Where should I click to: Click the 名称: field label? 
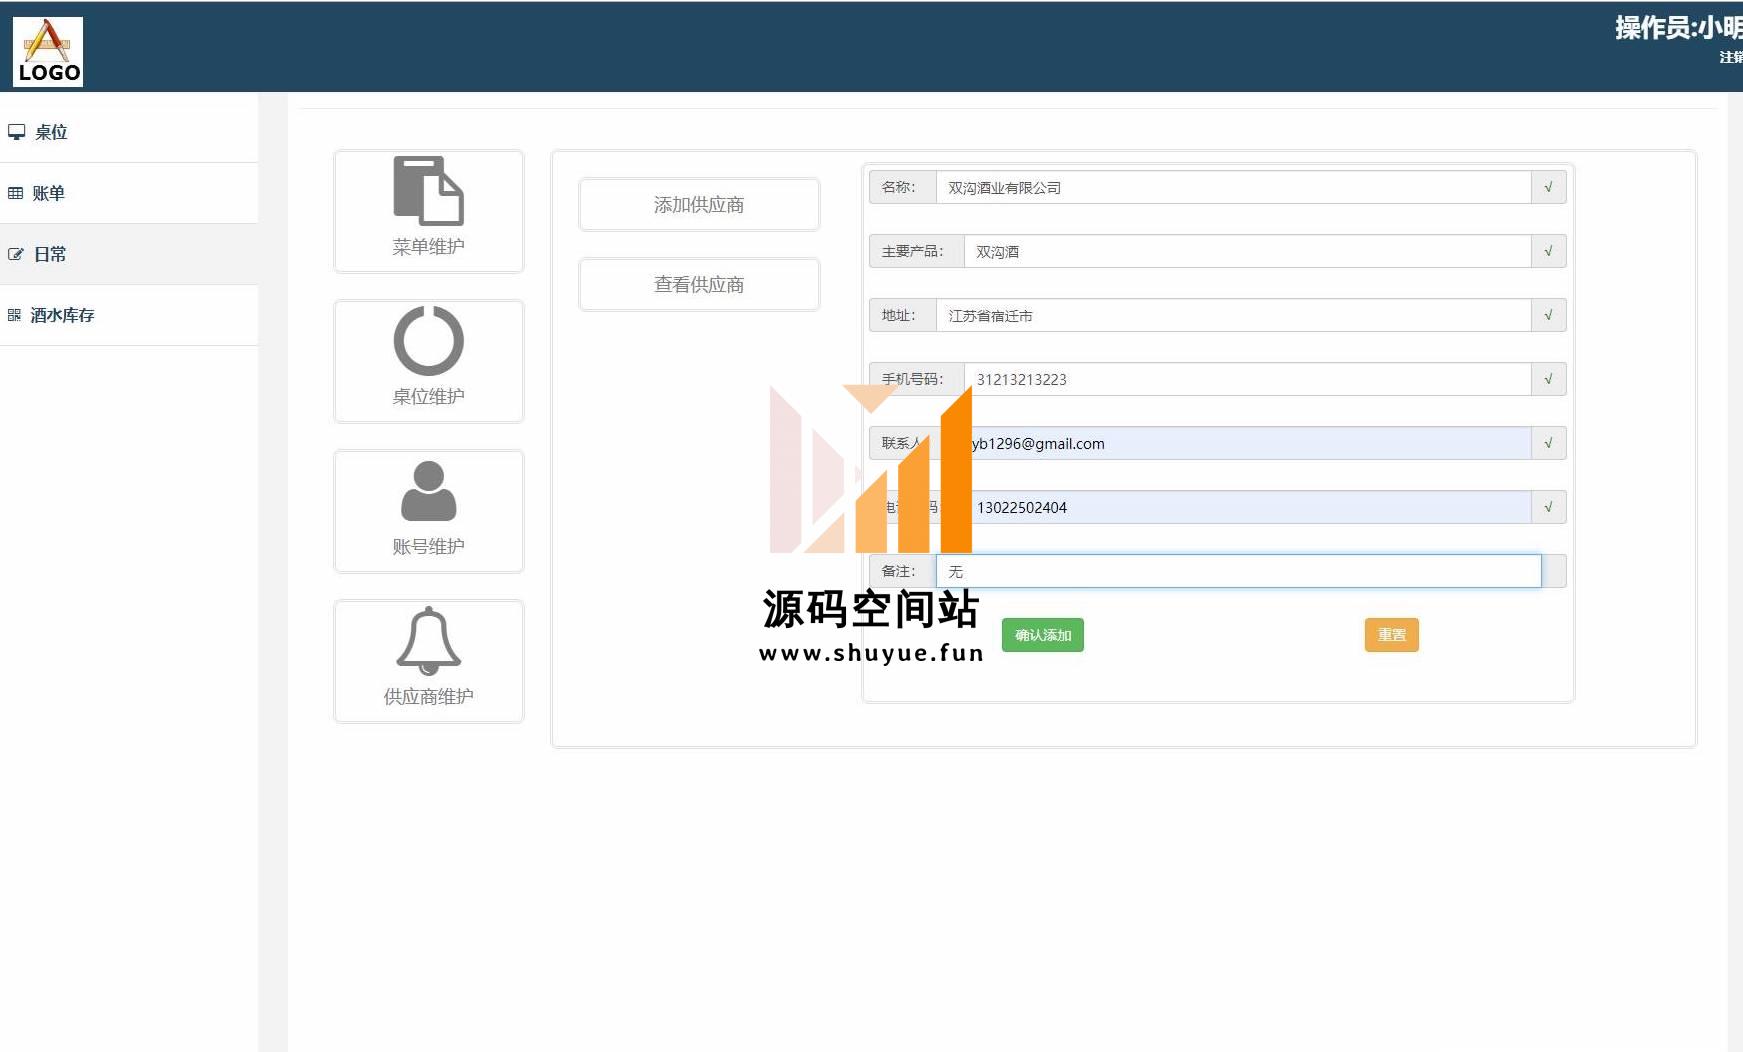902,187
